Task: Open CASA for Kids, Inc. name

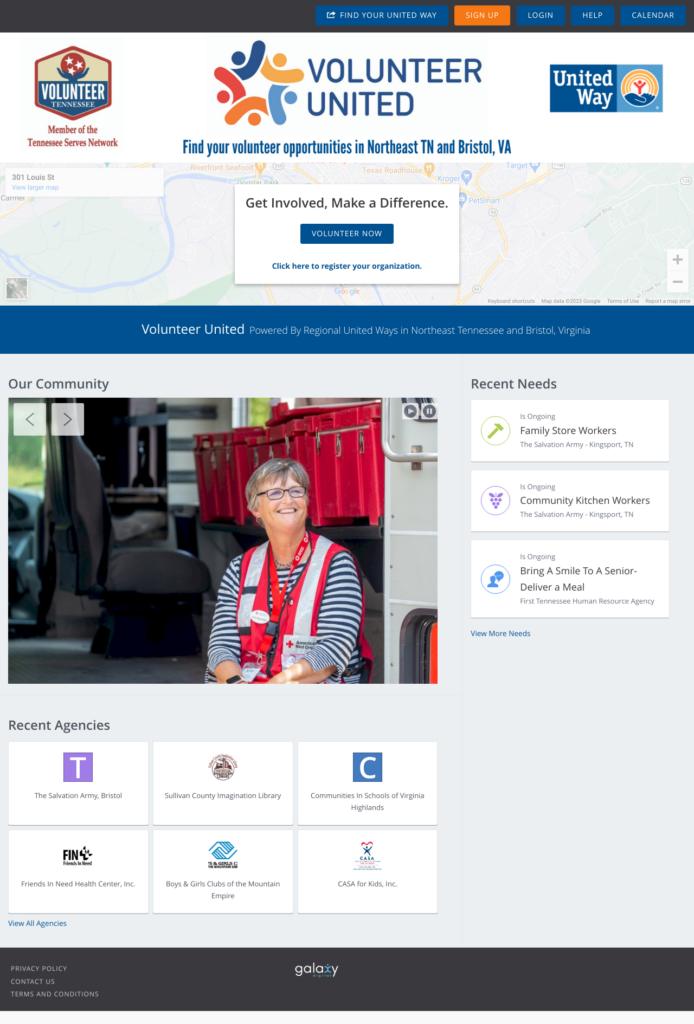Action: coord(368,884)
